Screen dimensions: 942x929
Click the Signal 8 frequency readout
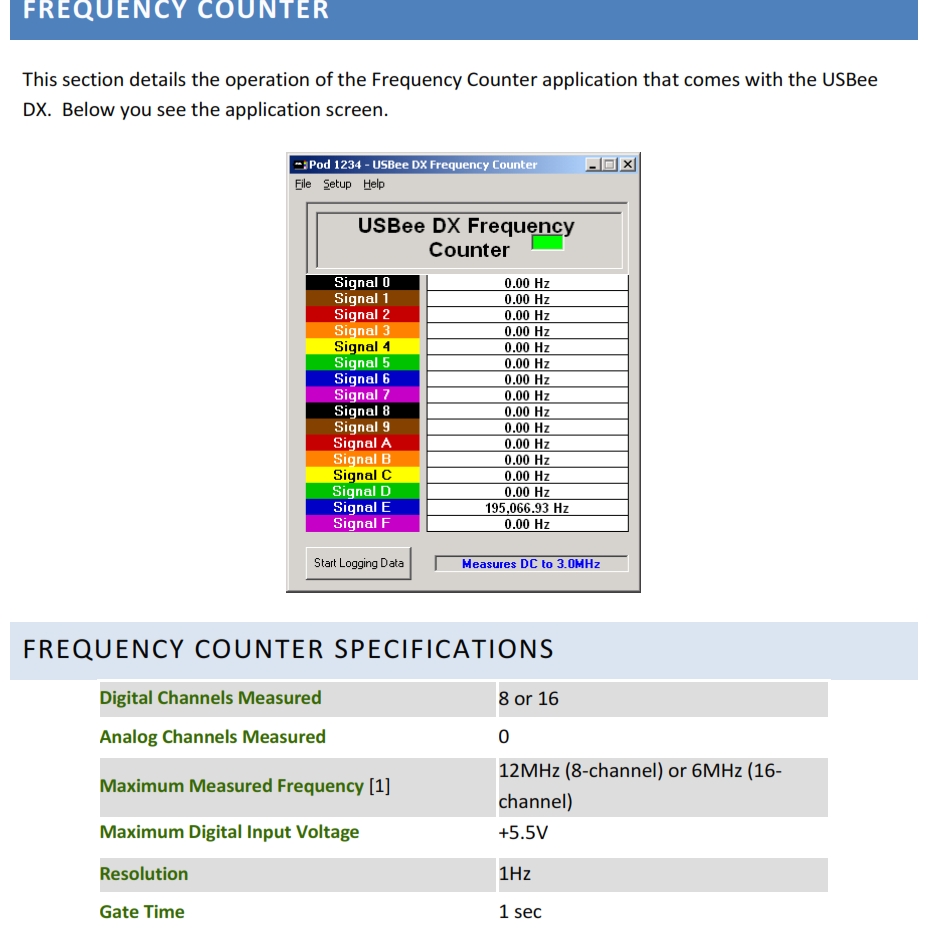pos(527,412)
